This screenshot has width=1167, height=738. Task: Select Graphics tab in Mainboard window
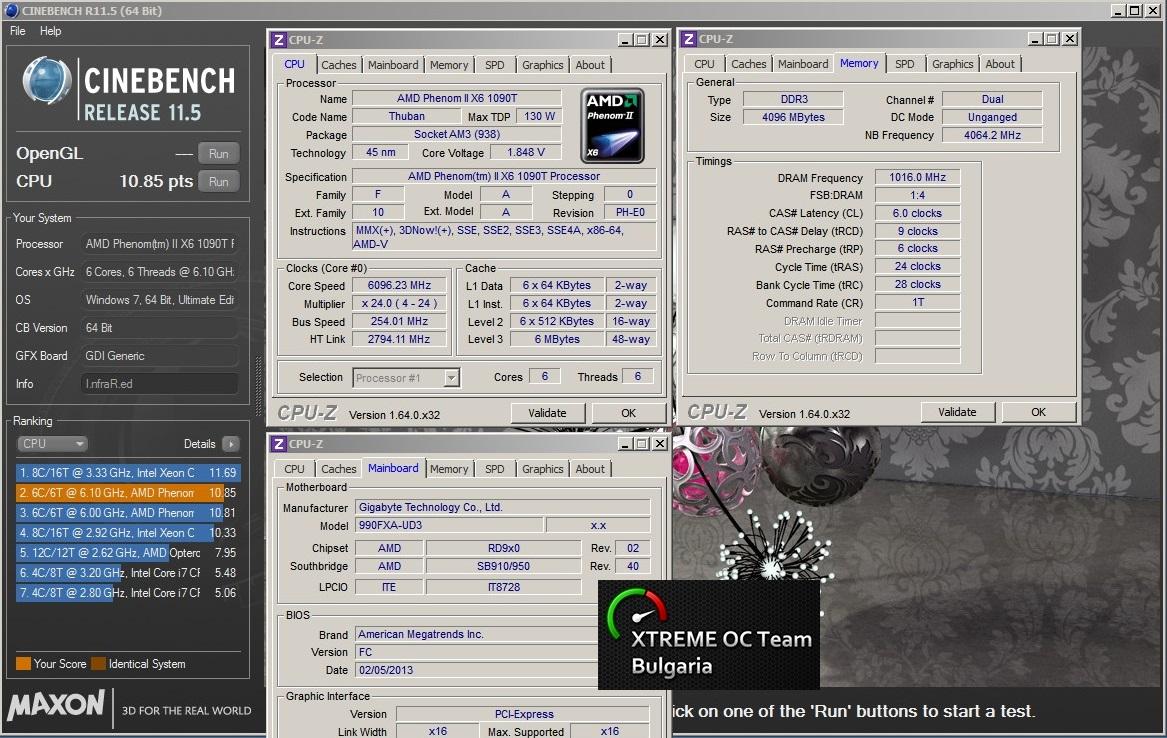543,469
